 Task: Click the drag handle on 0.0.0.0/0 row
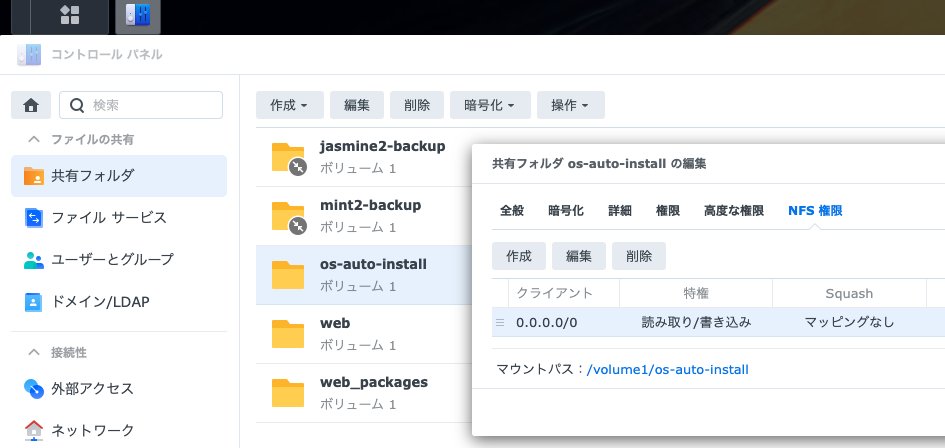click(x=500, y=323)
